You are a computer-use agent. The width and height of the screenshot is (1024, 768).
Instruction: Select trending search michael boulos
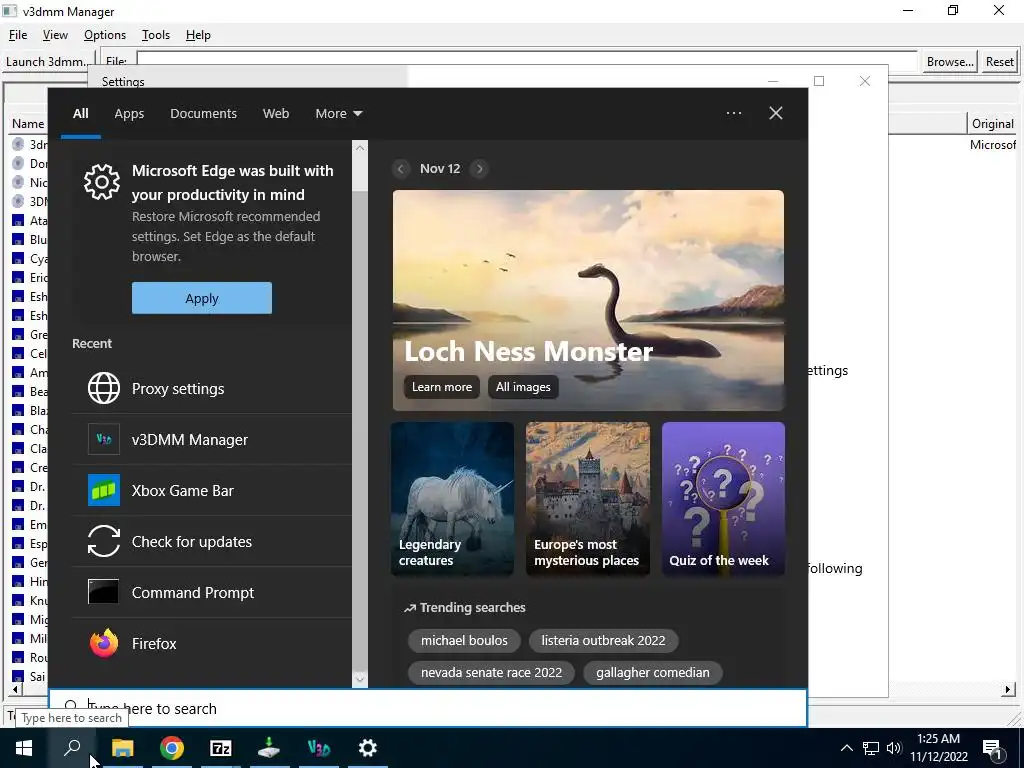click(464, 641)
